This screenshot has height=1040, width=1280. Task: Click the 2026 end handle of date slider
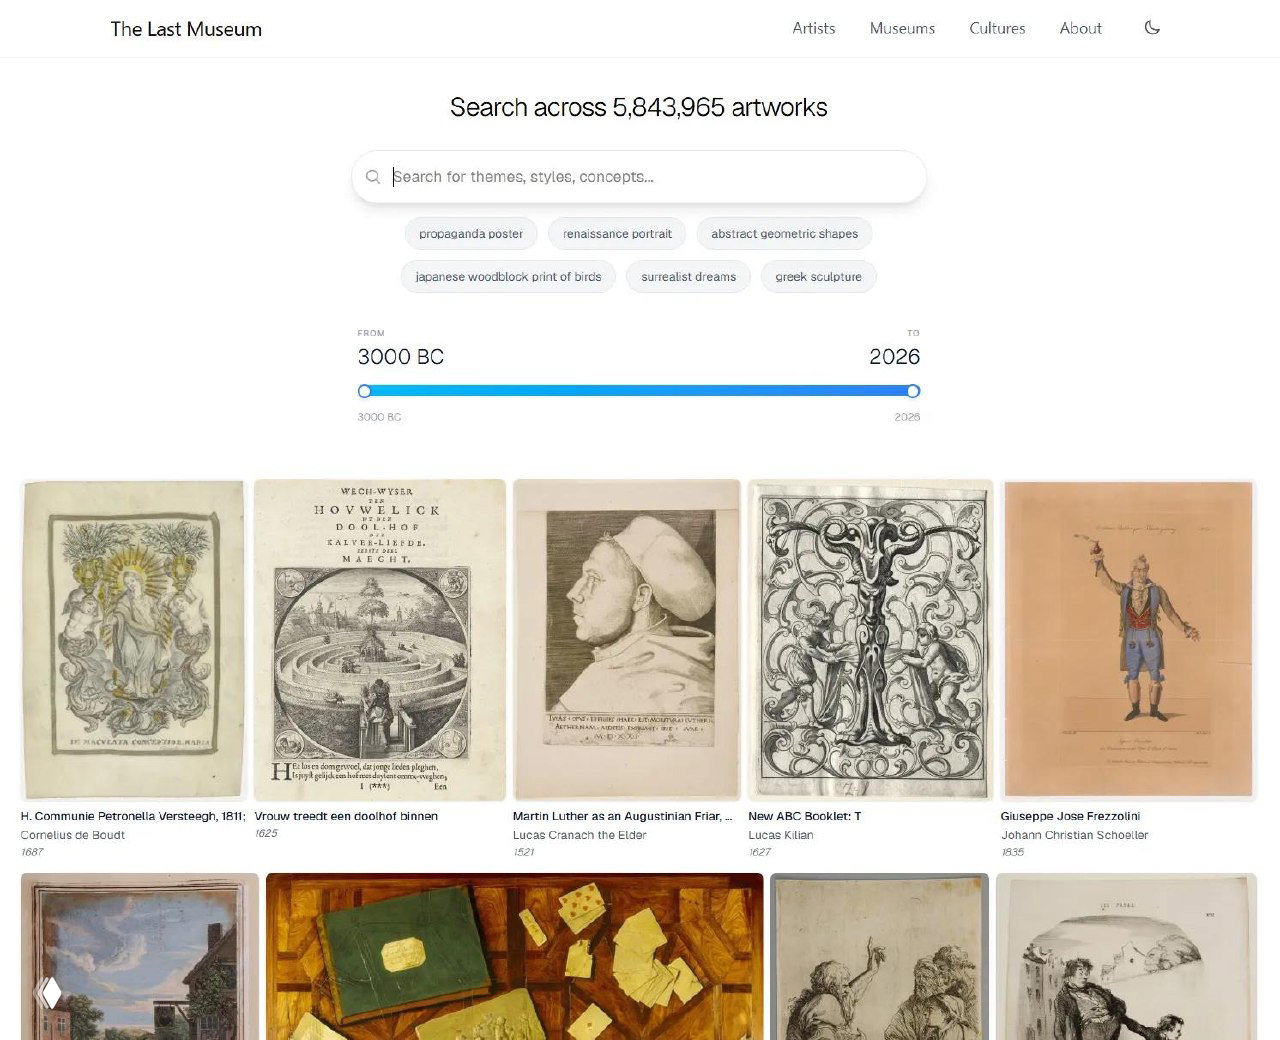(913, 391)
